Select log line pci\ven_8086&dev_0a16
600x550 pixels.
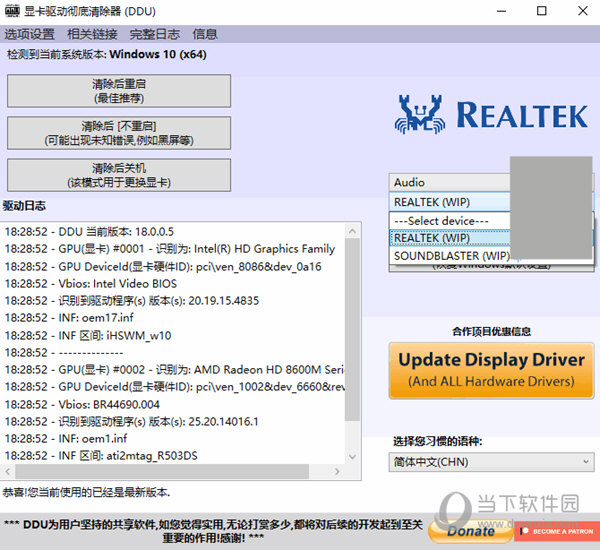click(x=163, y=266)
